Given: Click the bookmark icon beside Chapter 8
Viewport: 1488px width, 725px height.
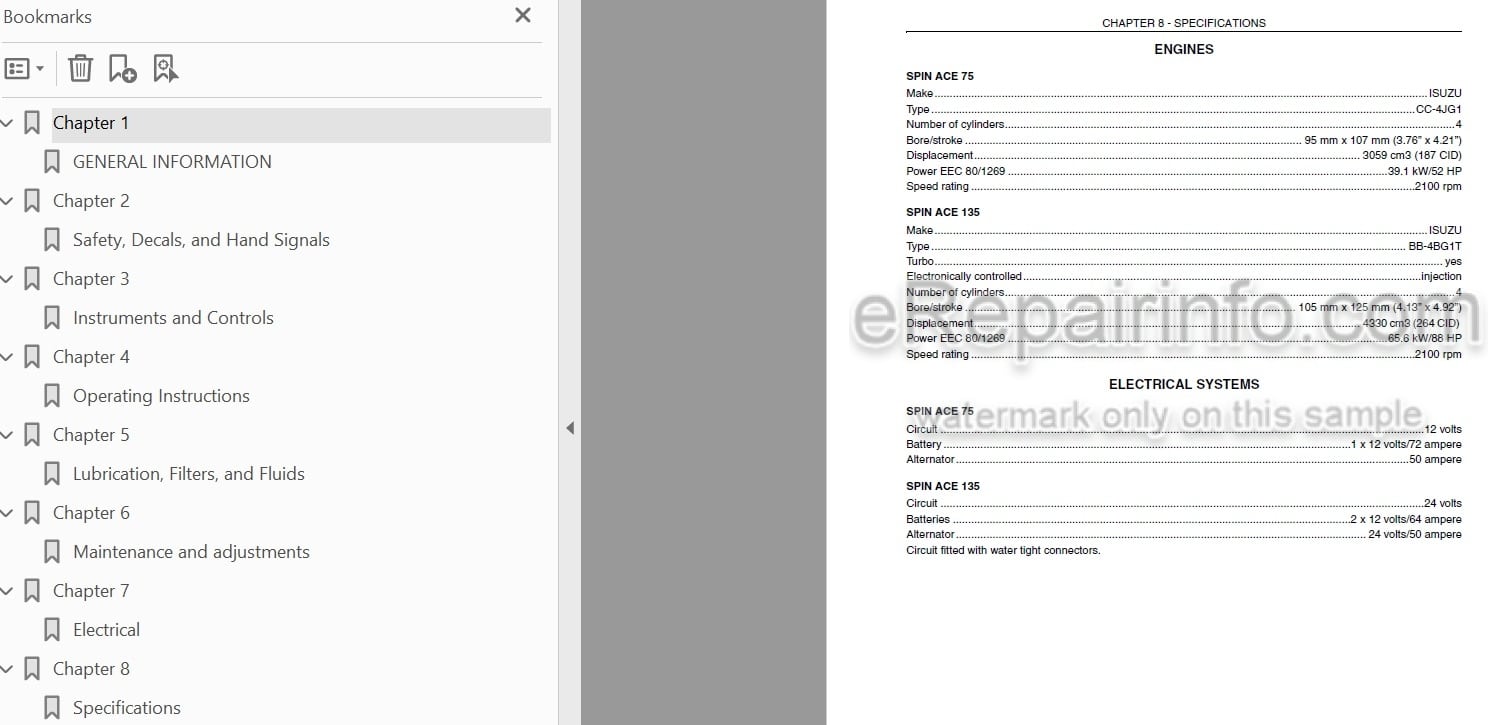Looking at the screenshot, I should coord(32,669).
